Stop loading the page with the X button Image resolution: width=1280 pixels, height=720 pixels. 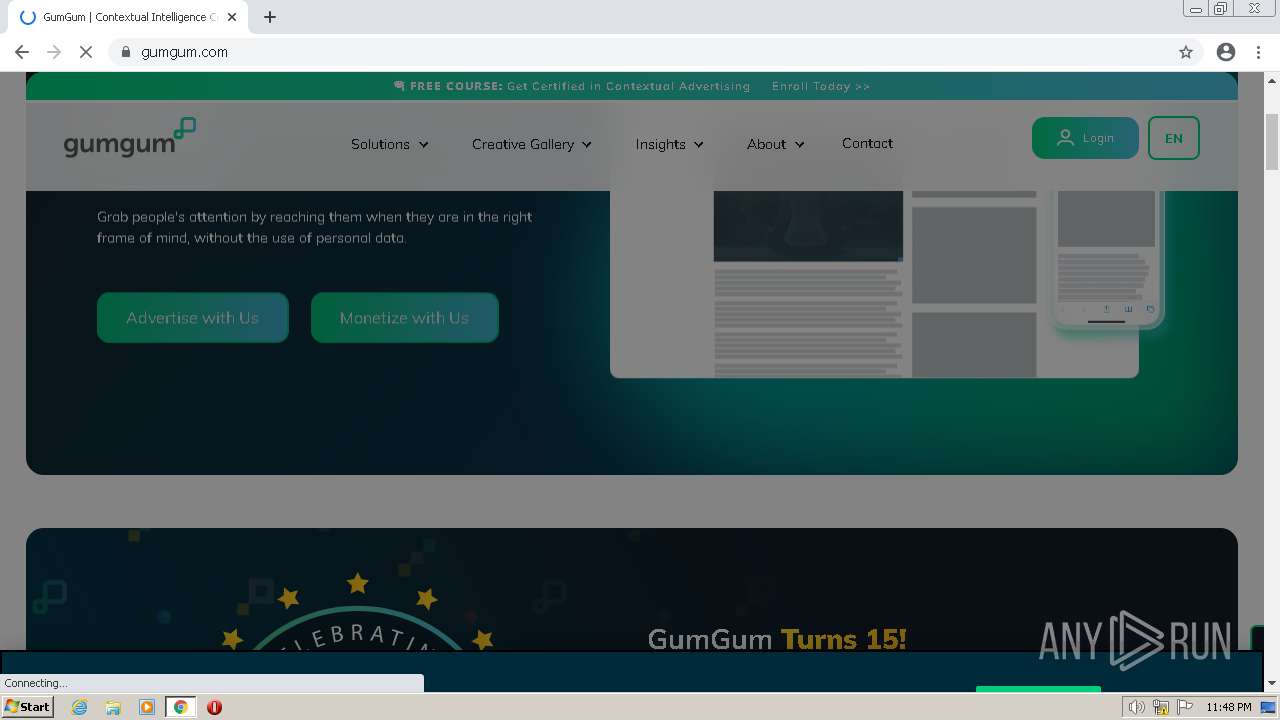[86, 52]
